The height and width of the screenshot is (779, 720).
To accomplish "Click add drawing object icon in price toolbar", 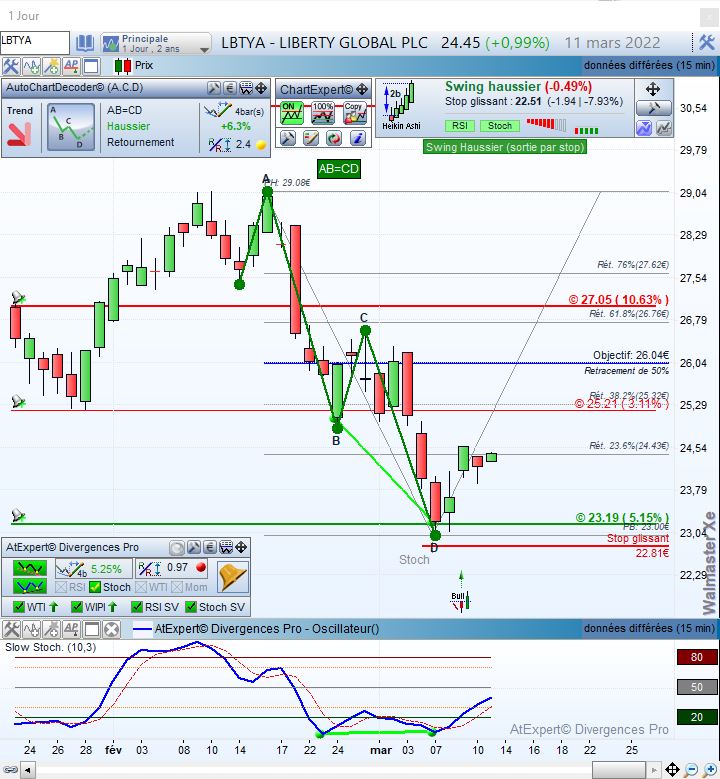I will [51, 66].
